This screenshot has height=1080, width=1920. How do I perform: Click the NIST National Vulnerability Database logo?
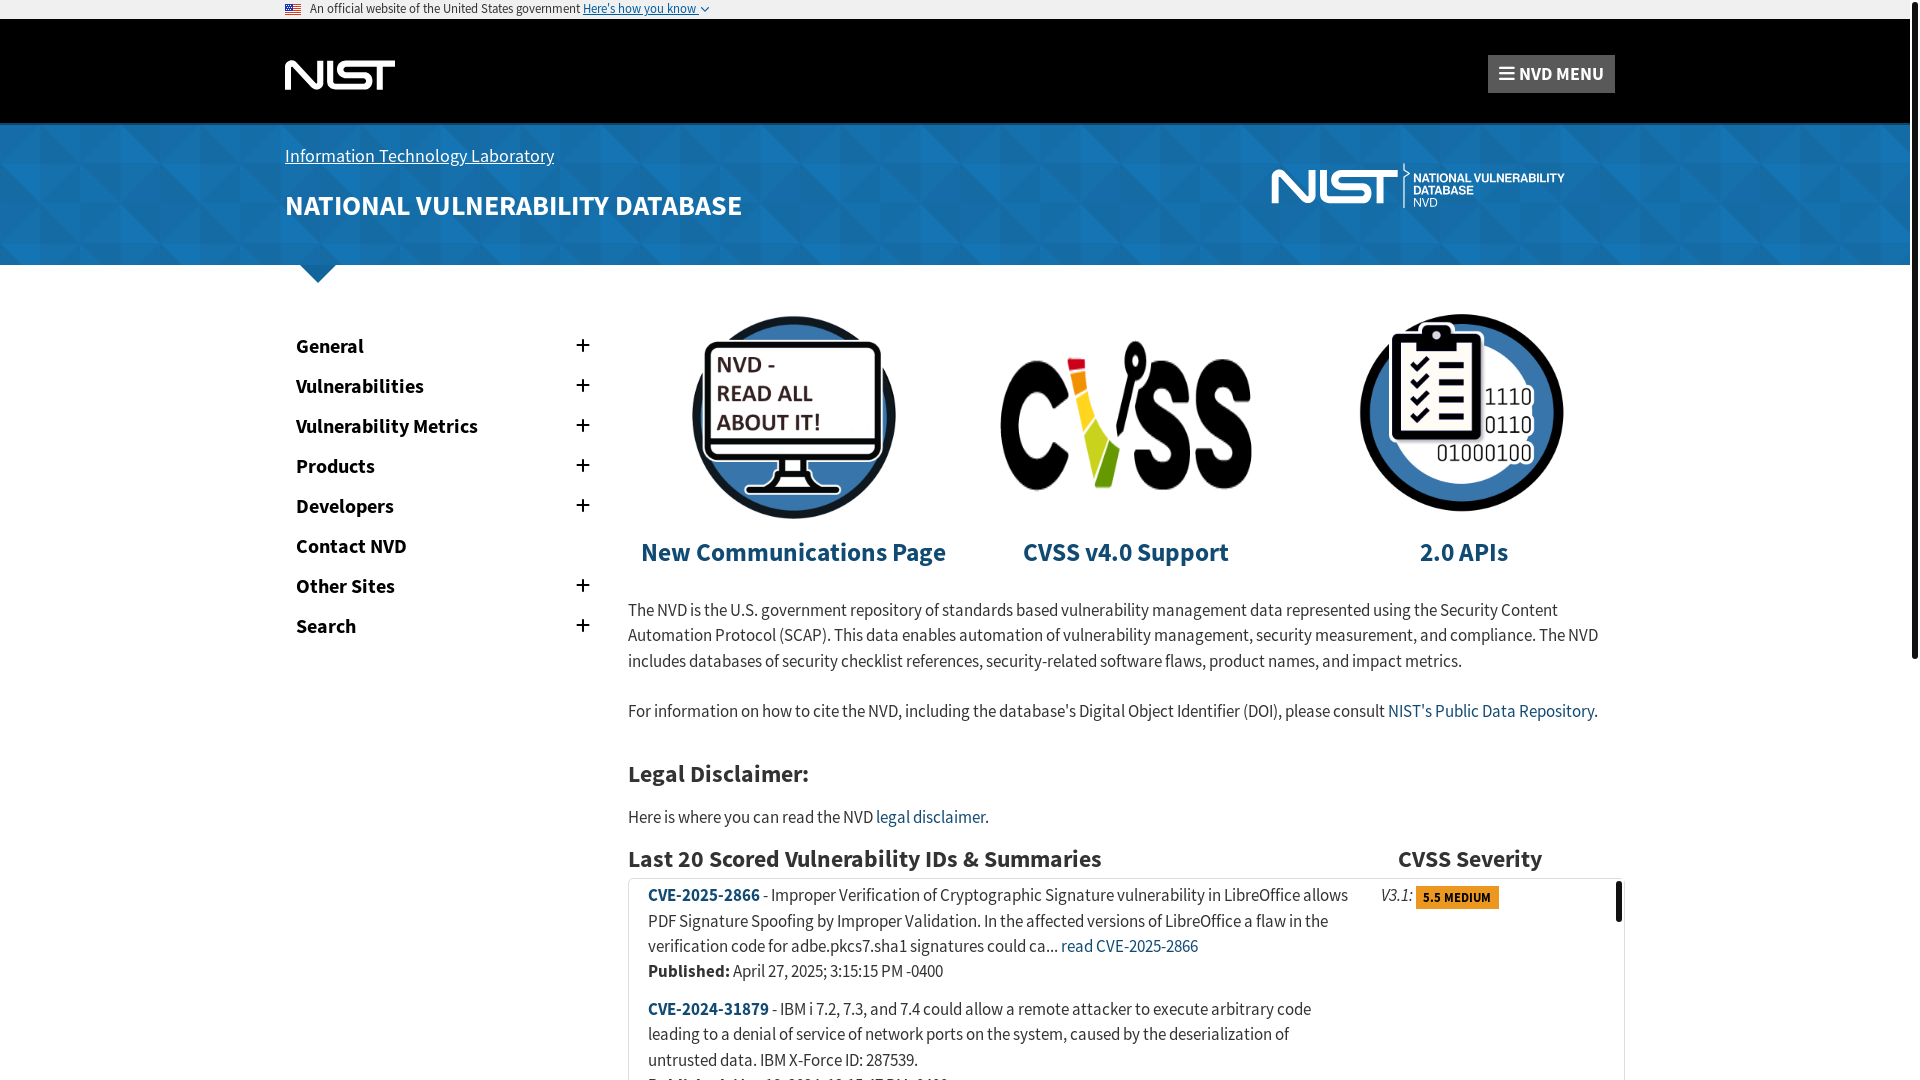[1417, 186]
